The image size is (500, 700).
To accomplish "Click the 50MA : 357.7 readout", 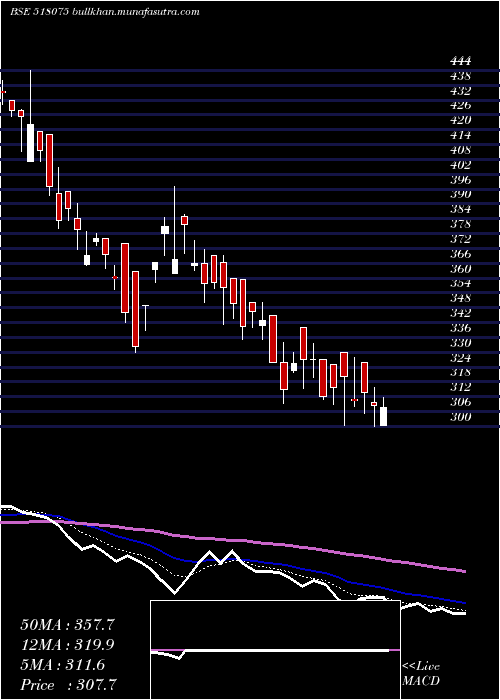I will click(x=67, y=625).
